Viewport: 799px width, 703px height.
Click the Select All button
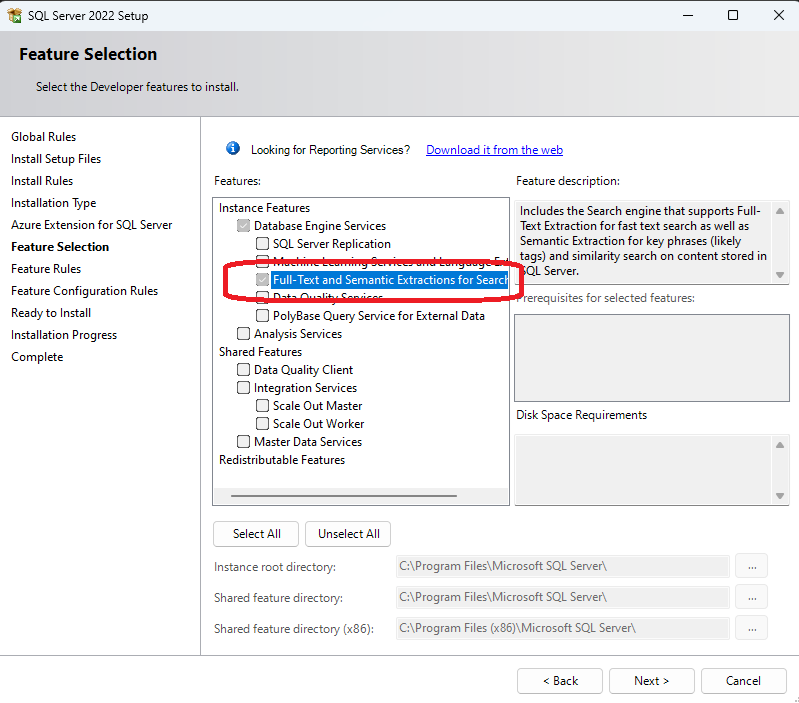[x=256, y=534]
